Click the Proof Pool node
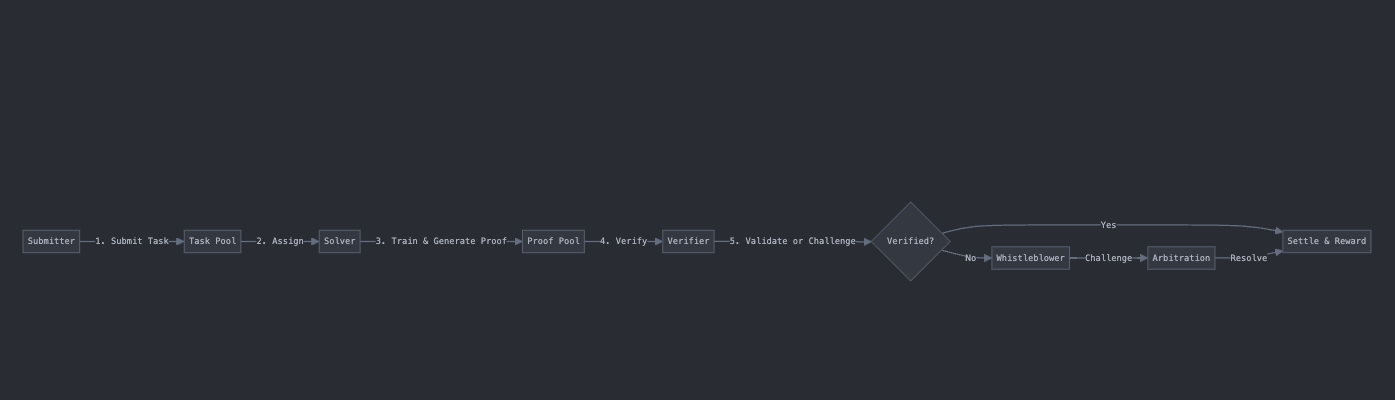Image resolution: width=1395 pixels, height=400 pixels. (553, 241)
